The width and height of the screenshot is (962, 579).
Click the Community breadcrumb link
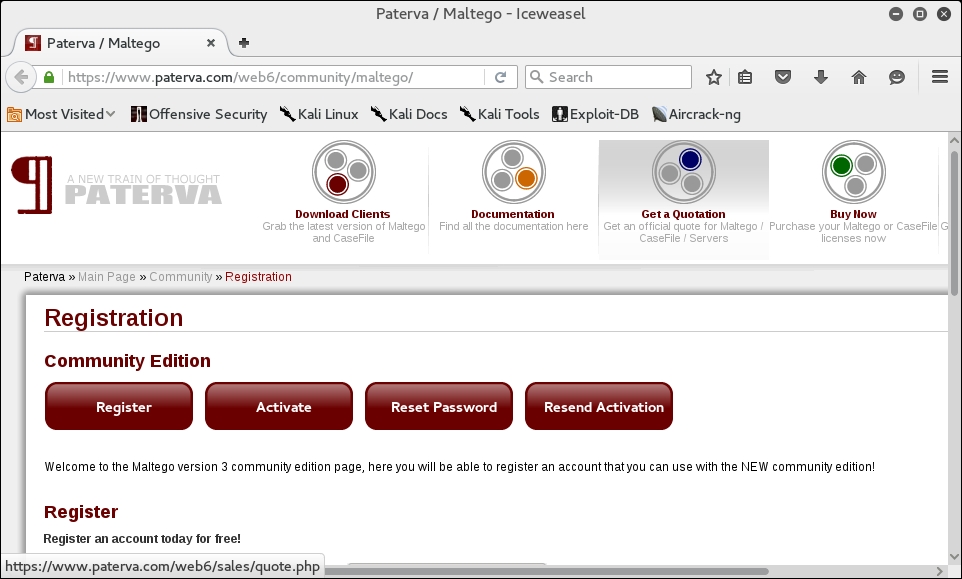[180, 277]
